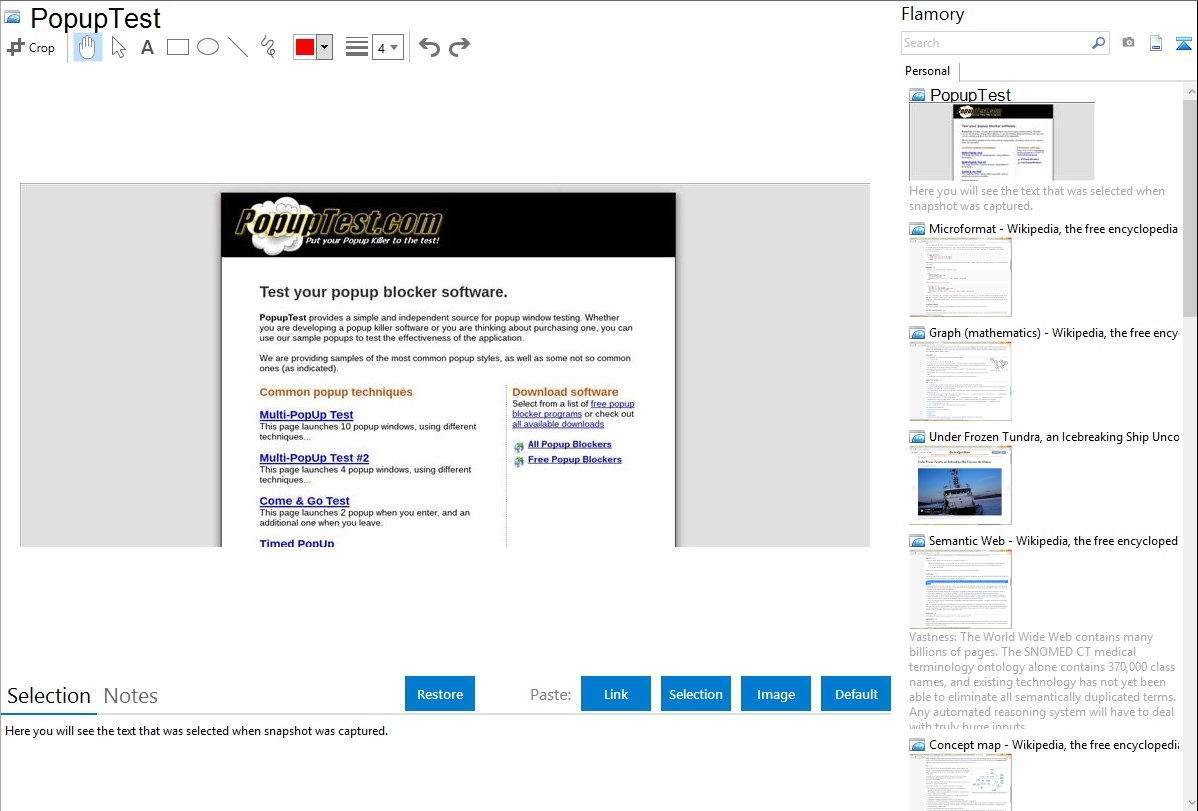Select the straight line tool
The width and height of the screenshot is (1198, 811).
click(x=238, y=47)
